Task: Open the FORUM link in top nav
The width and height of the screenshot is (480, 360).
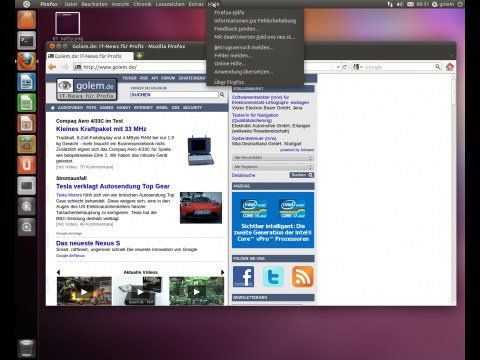Action: point(168,78)
